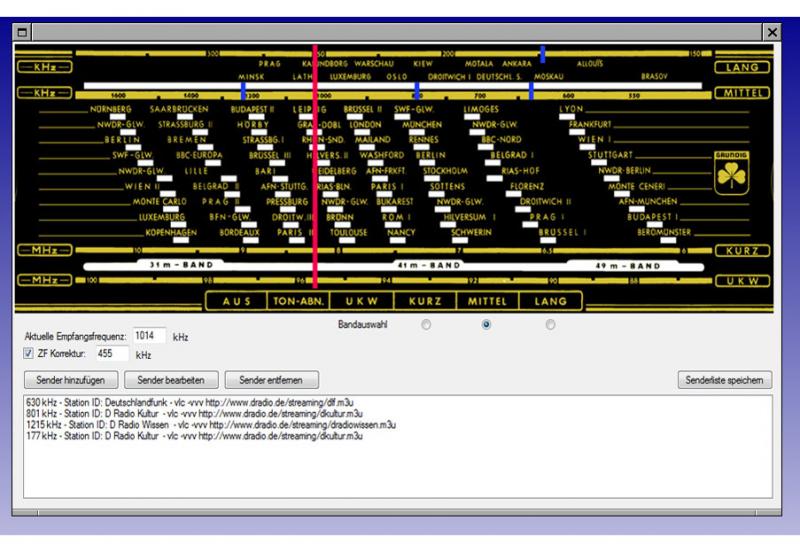Click the red tuning needle on the dial
This screenshot has width=800, height=552.
click(x=316, y=170)
